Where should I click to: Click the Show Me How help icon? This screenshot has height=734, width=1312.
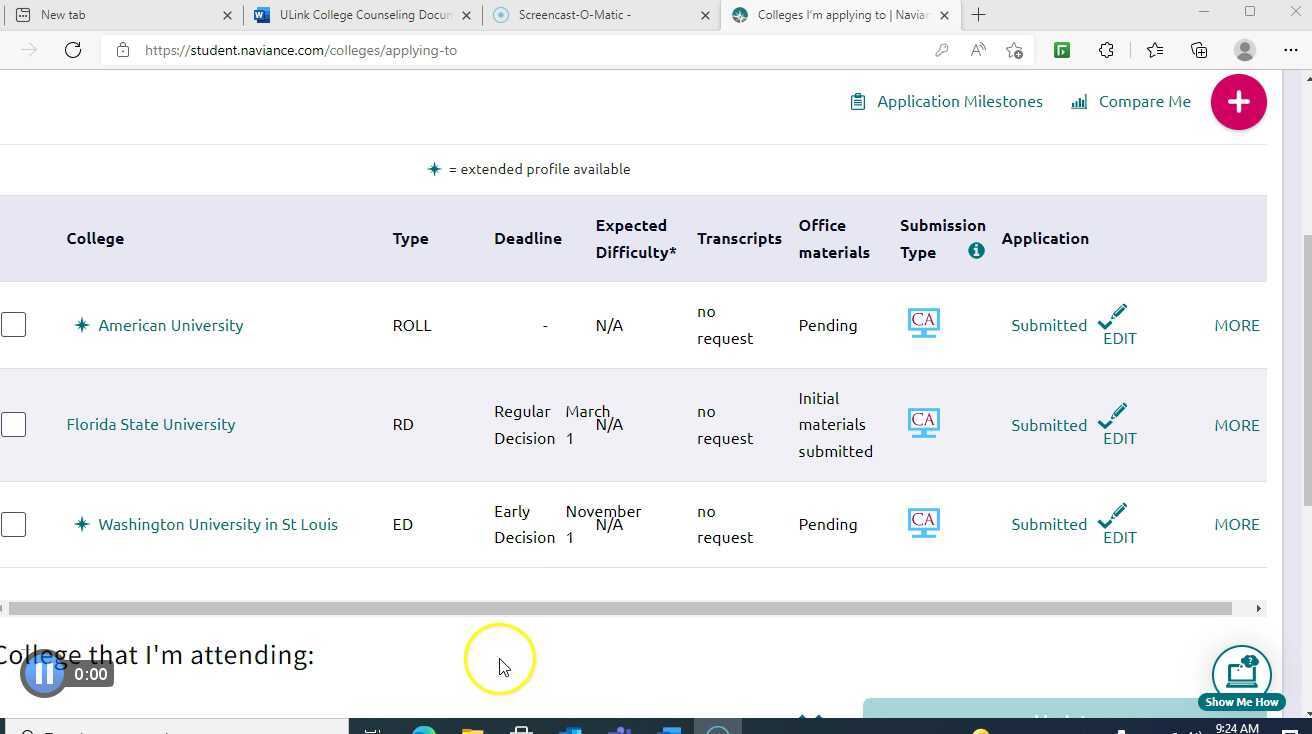[x=1241, y=677]
